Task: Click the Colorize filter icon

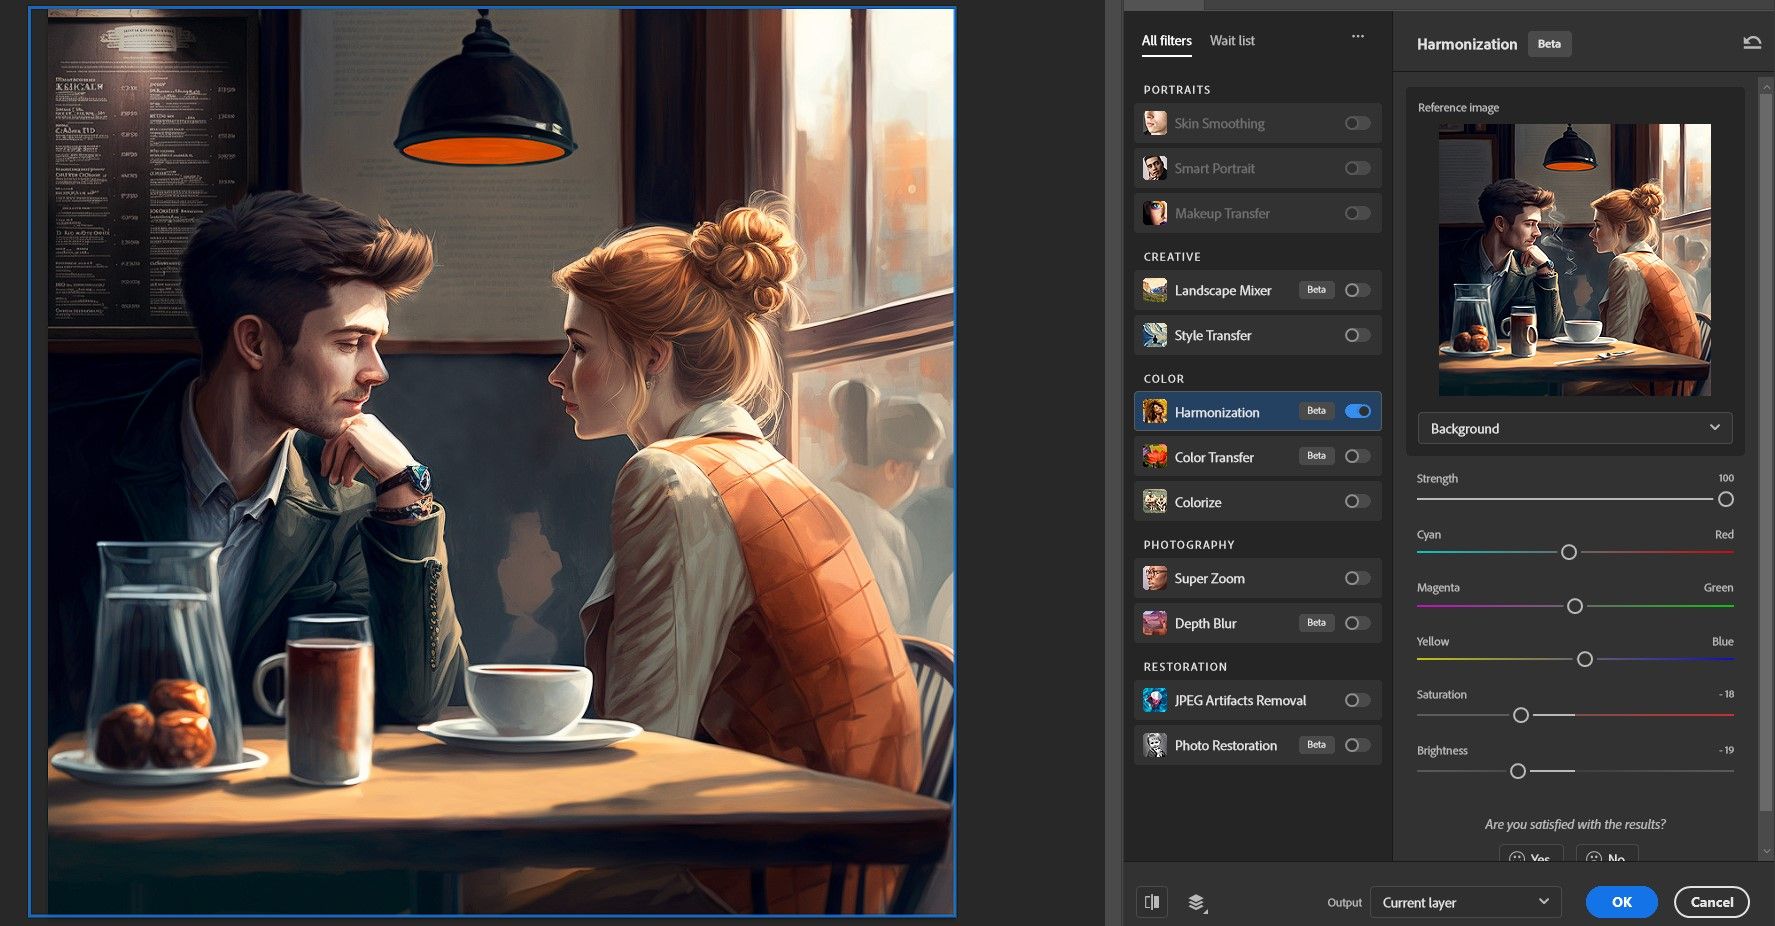Action: point(1155,502)
